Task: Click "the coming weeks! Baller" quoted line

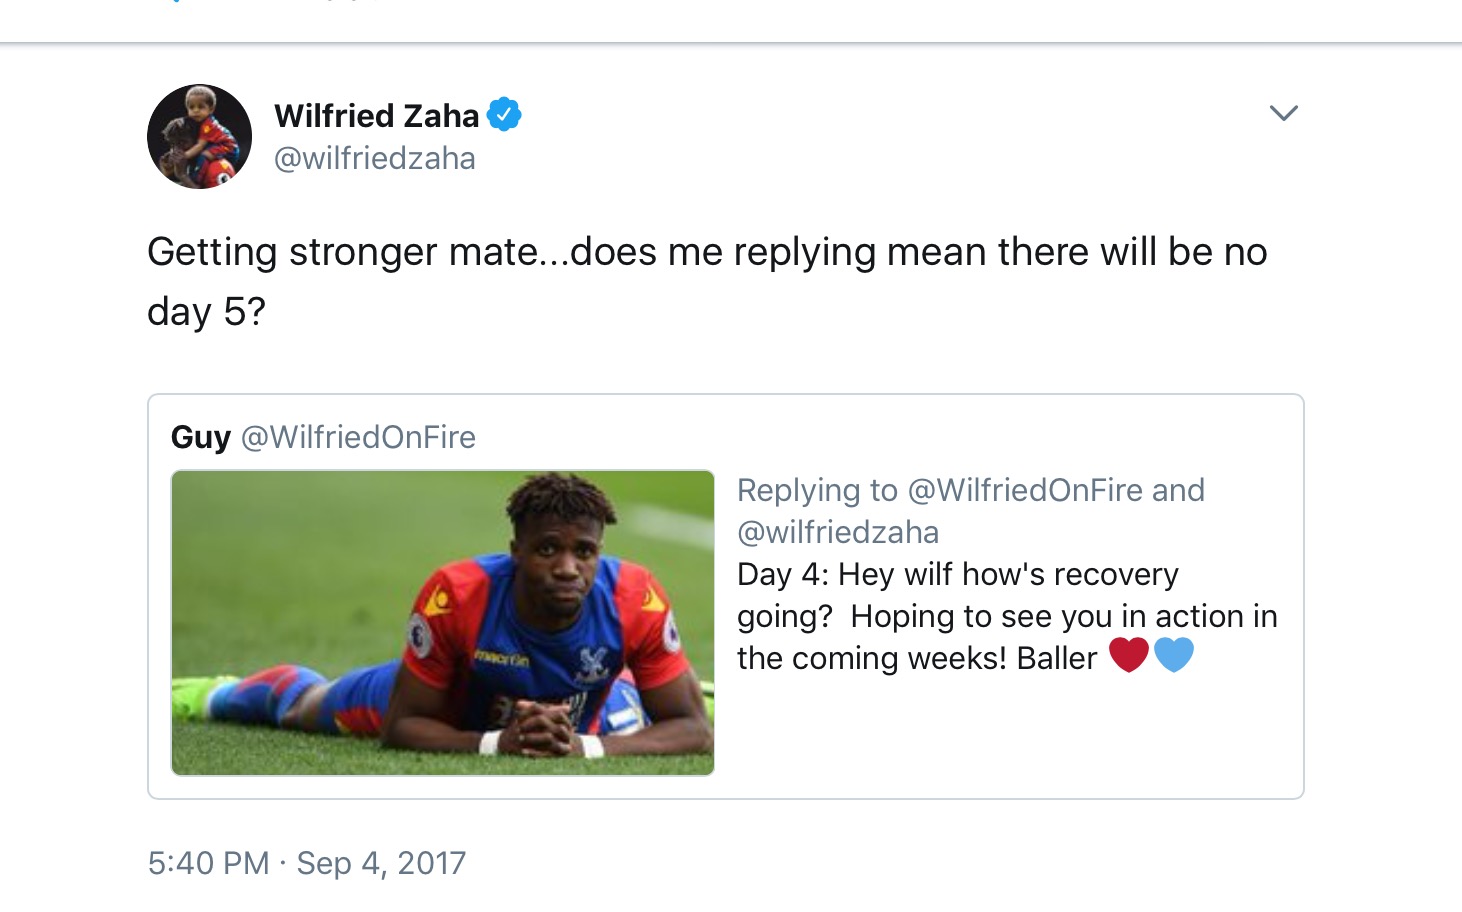Action: [x=917, y=658]
